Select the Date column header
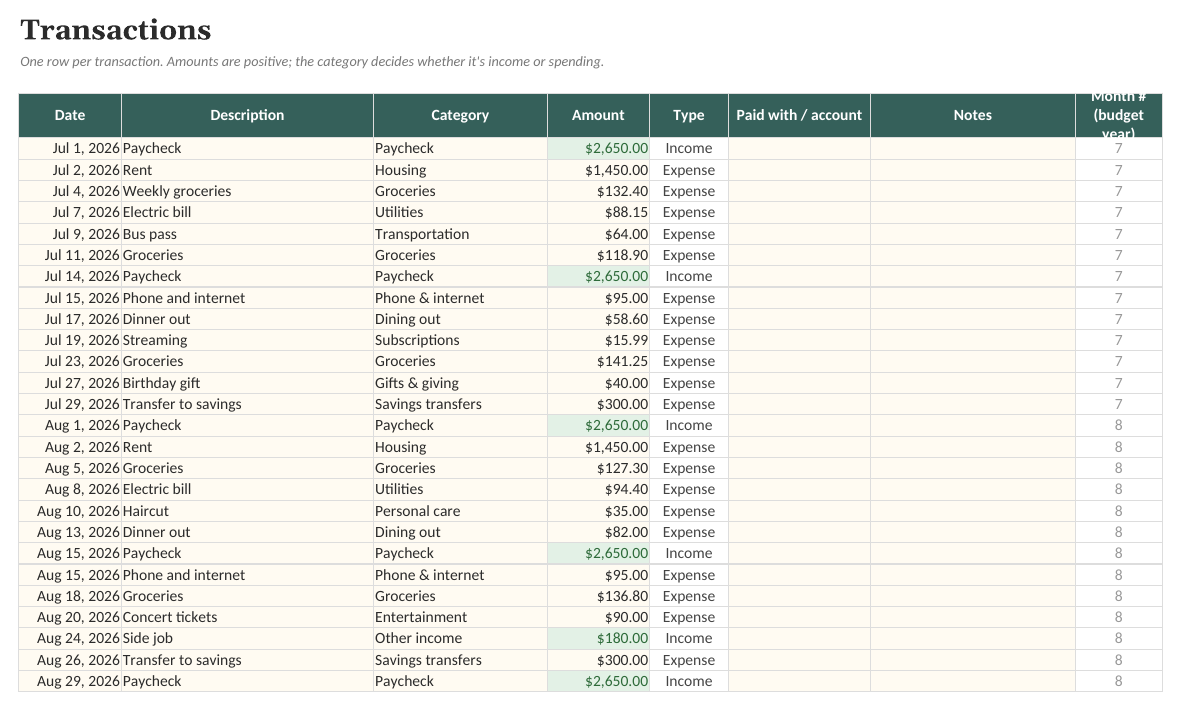The width and height of the screenshot is (1181, 710). click(x=70, y=115)
